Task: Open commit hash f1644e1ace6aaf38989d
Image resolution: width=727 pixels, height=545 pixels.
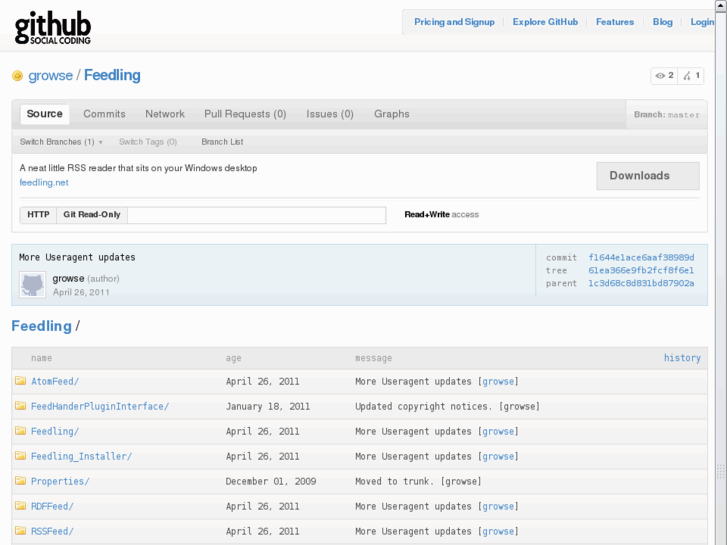Action: [x=641, y=257]
